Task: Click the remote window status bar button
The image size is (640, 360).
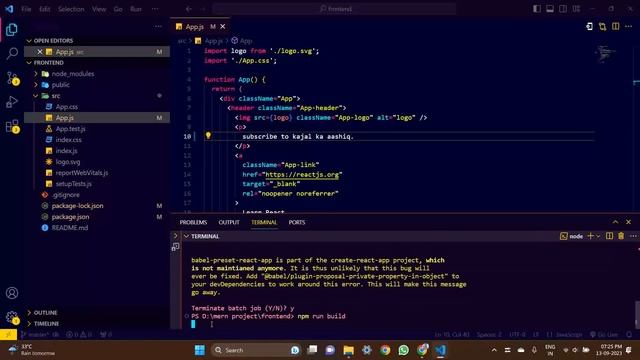Action: tap(8, 335)
